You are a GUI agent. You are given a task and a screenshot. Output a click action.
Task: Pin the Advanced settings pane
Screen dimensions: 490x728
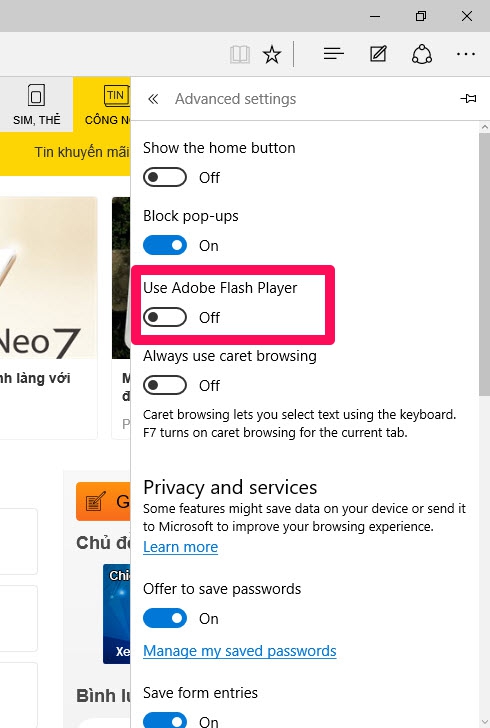(468, 98)
